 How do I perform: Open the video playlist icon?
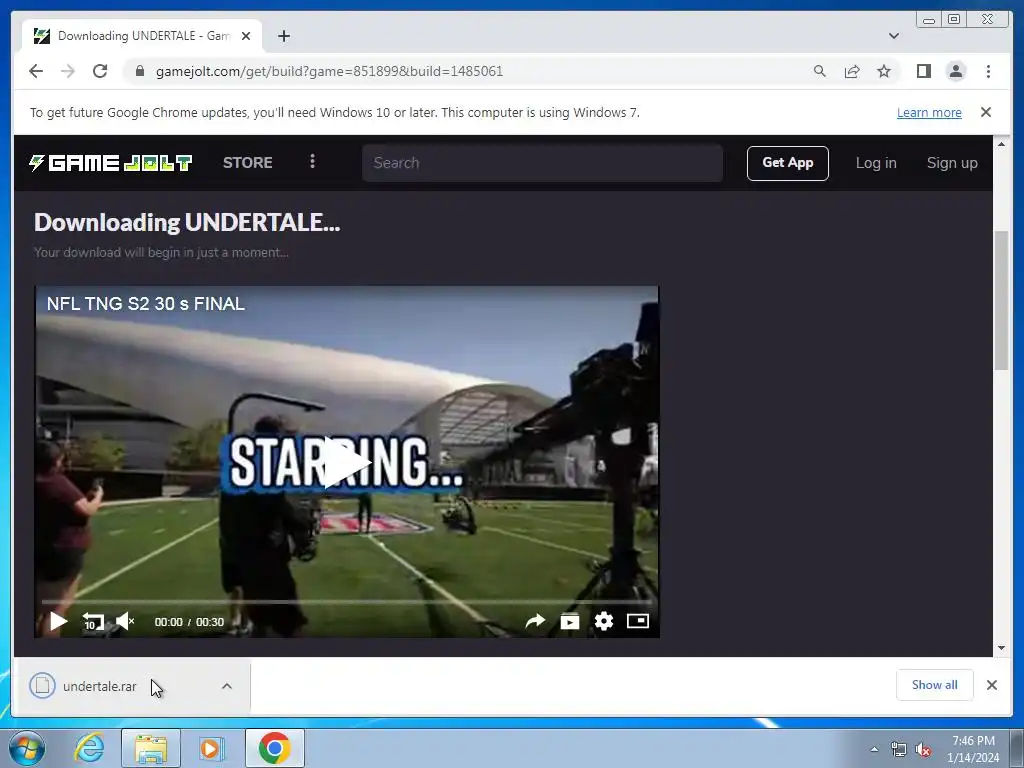(569, 621)
